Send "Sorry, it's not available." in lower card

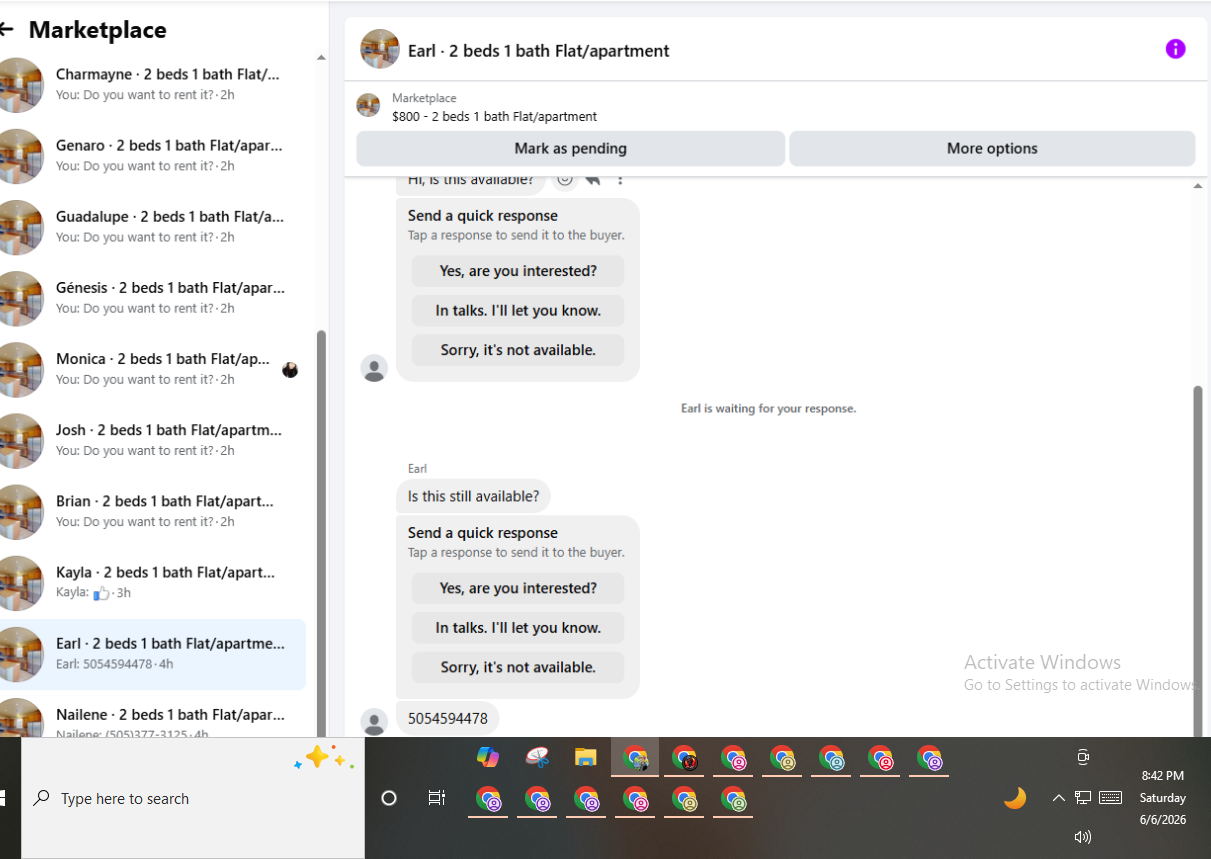click(518, 667)
